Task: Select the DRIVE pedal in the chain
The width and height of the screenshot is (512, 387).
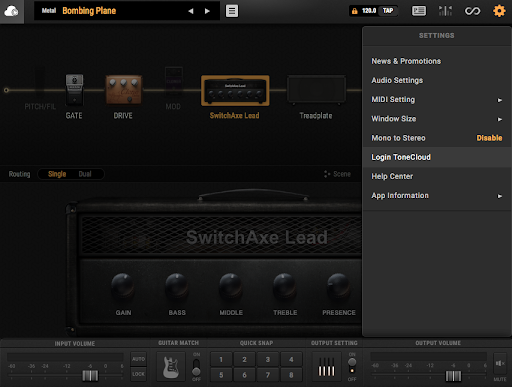Action: [x=124, y=90]
